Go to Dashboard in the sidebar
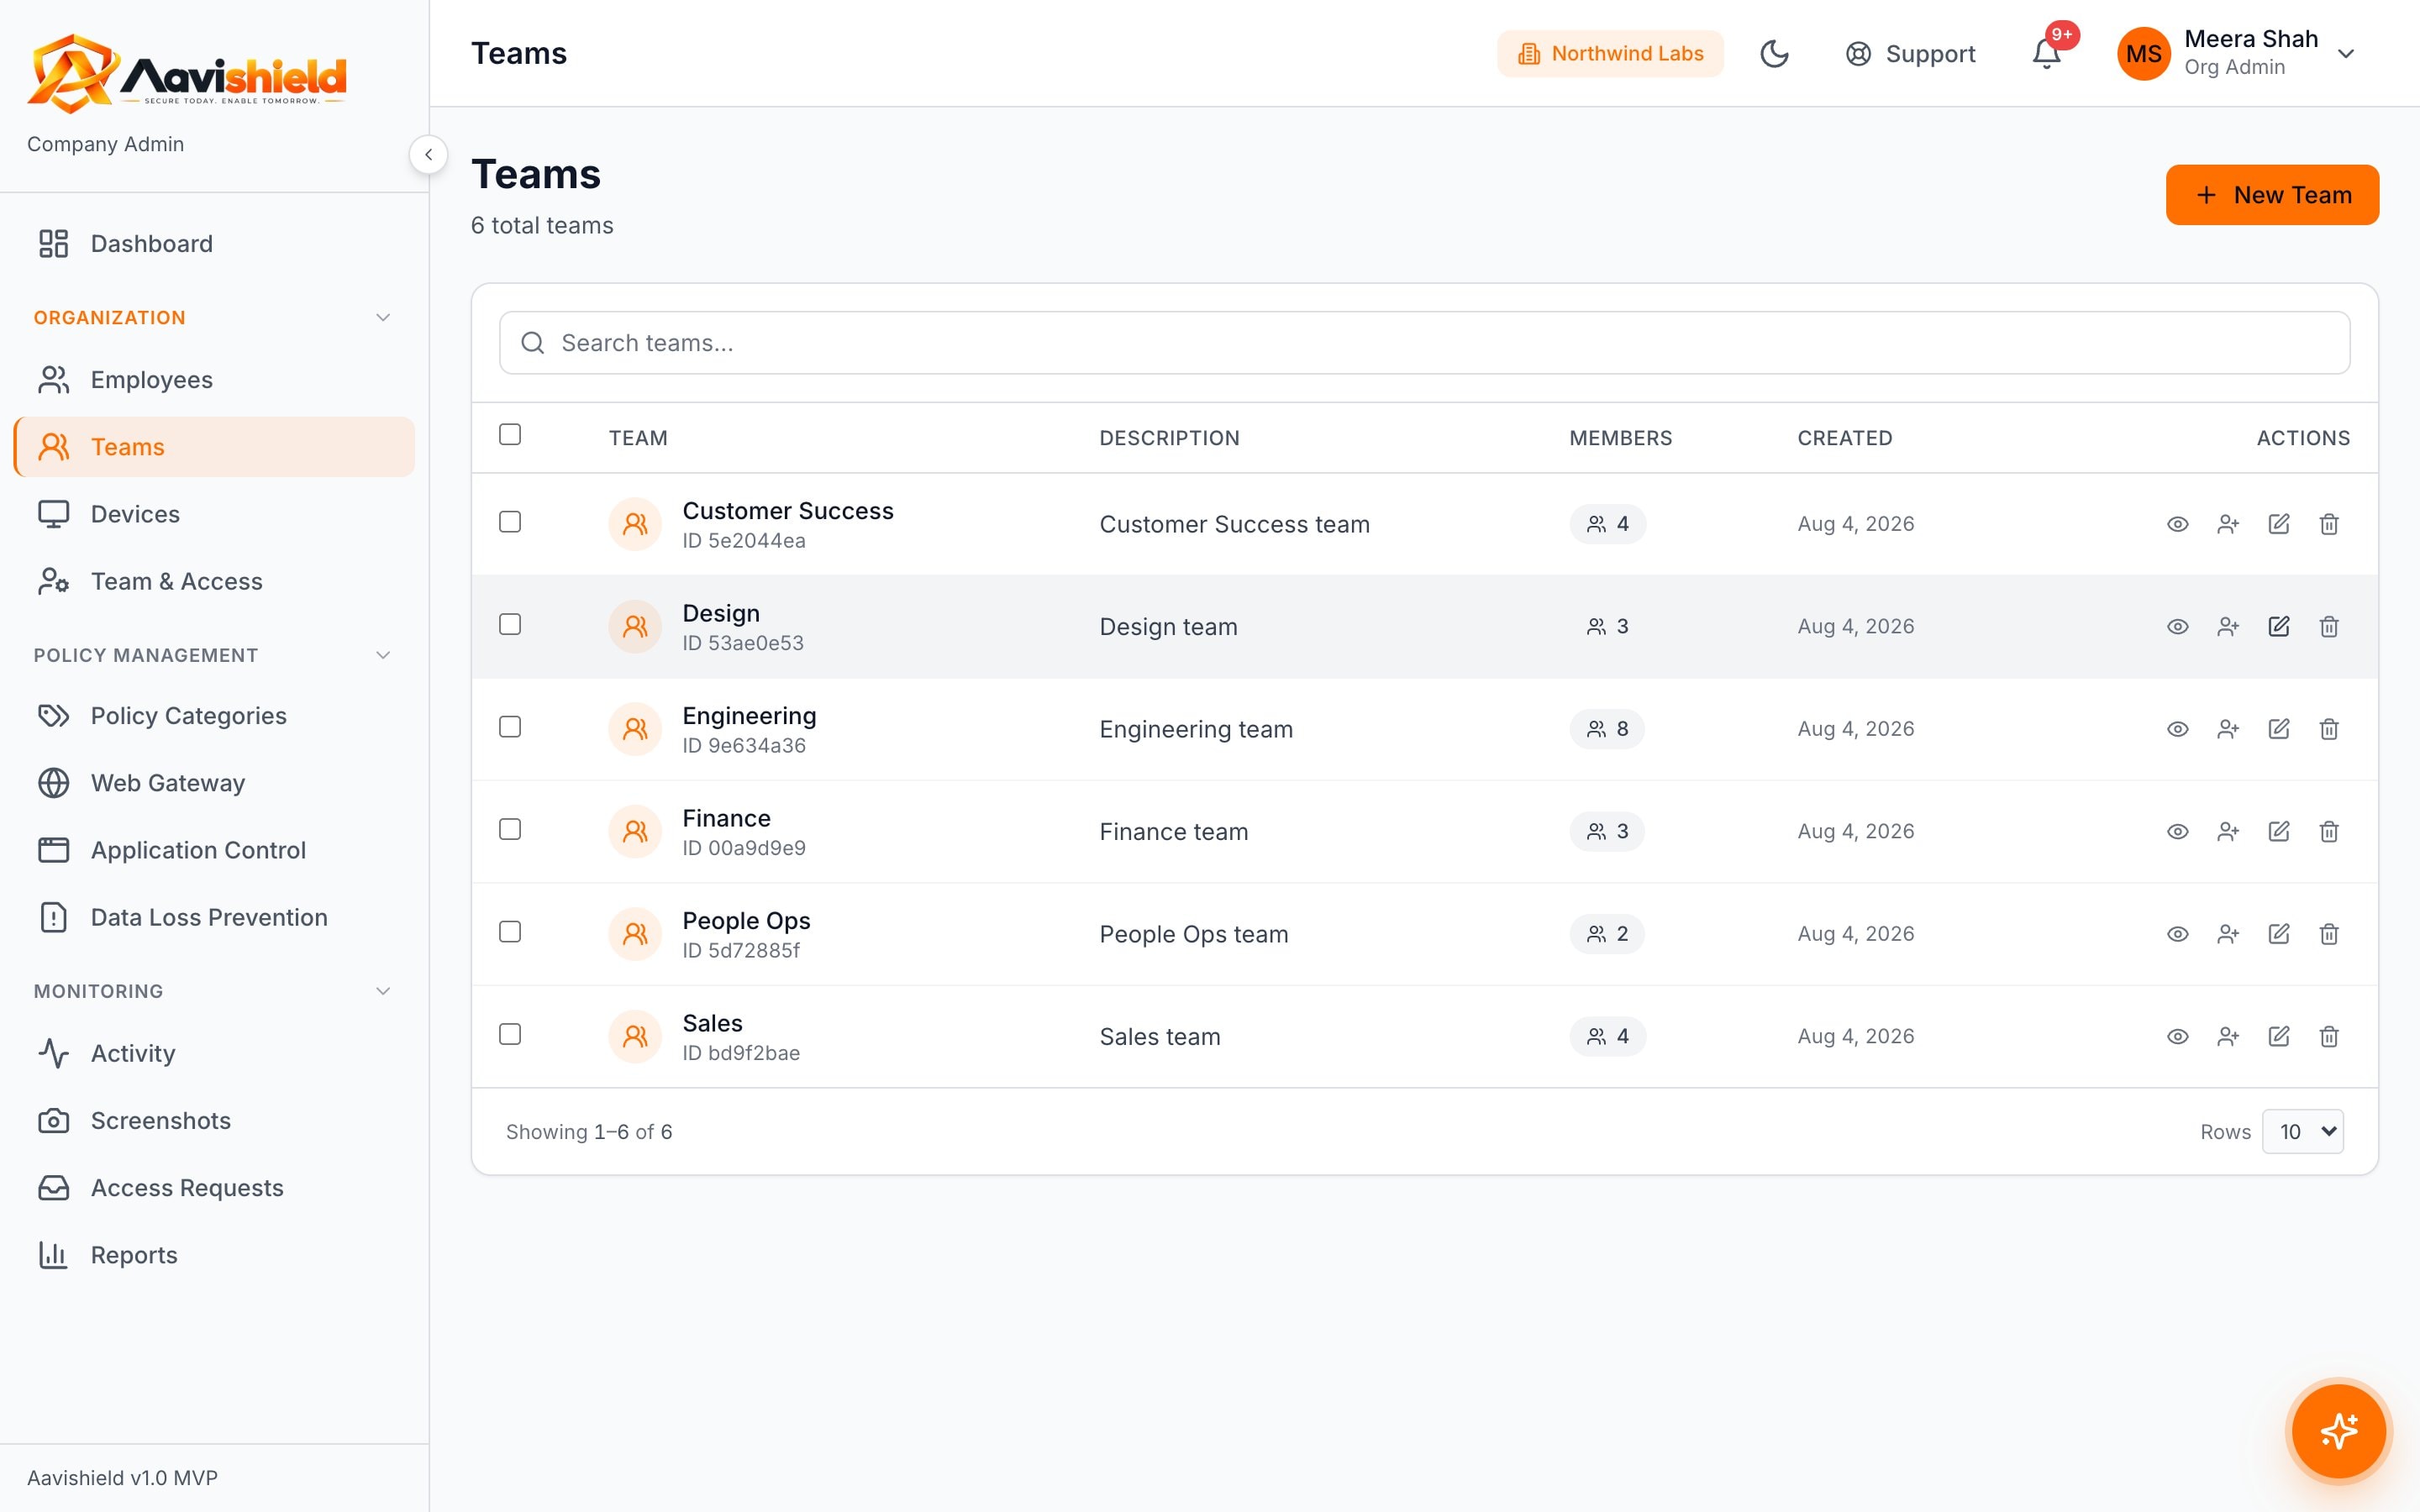 [214, 244]
